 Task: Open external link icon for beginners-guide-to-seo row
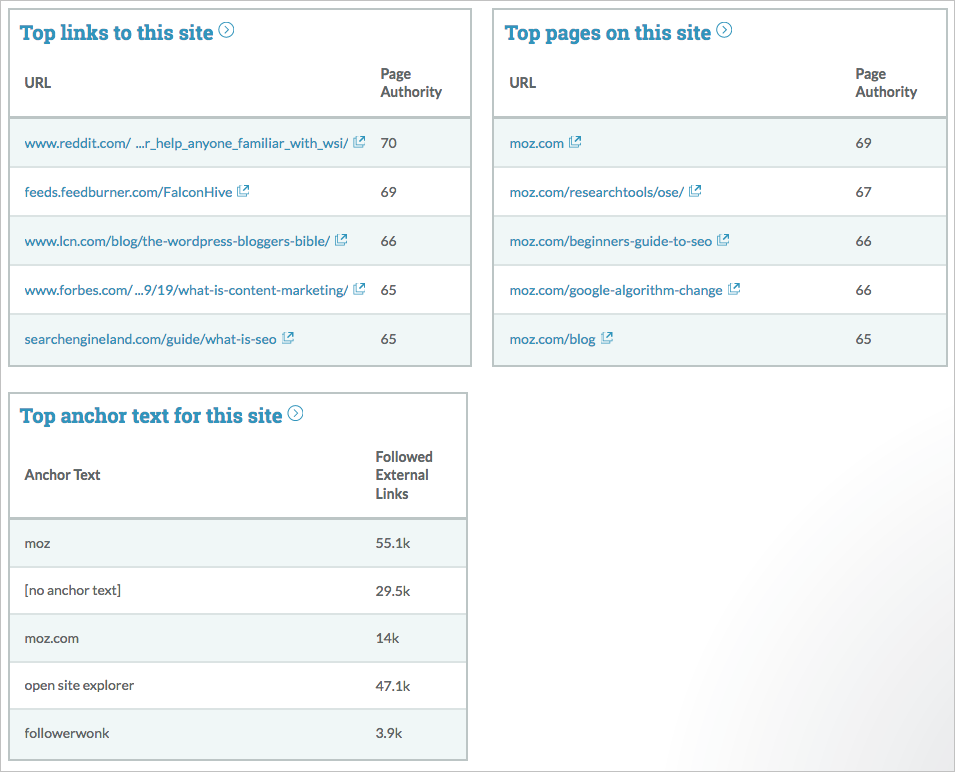[x=723, y=240]
